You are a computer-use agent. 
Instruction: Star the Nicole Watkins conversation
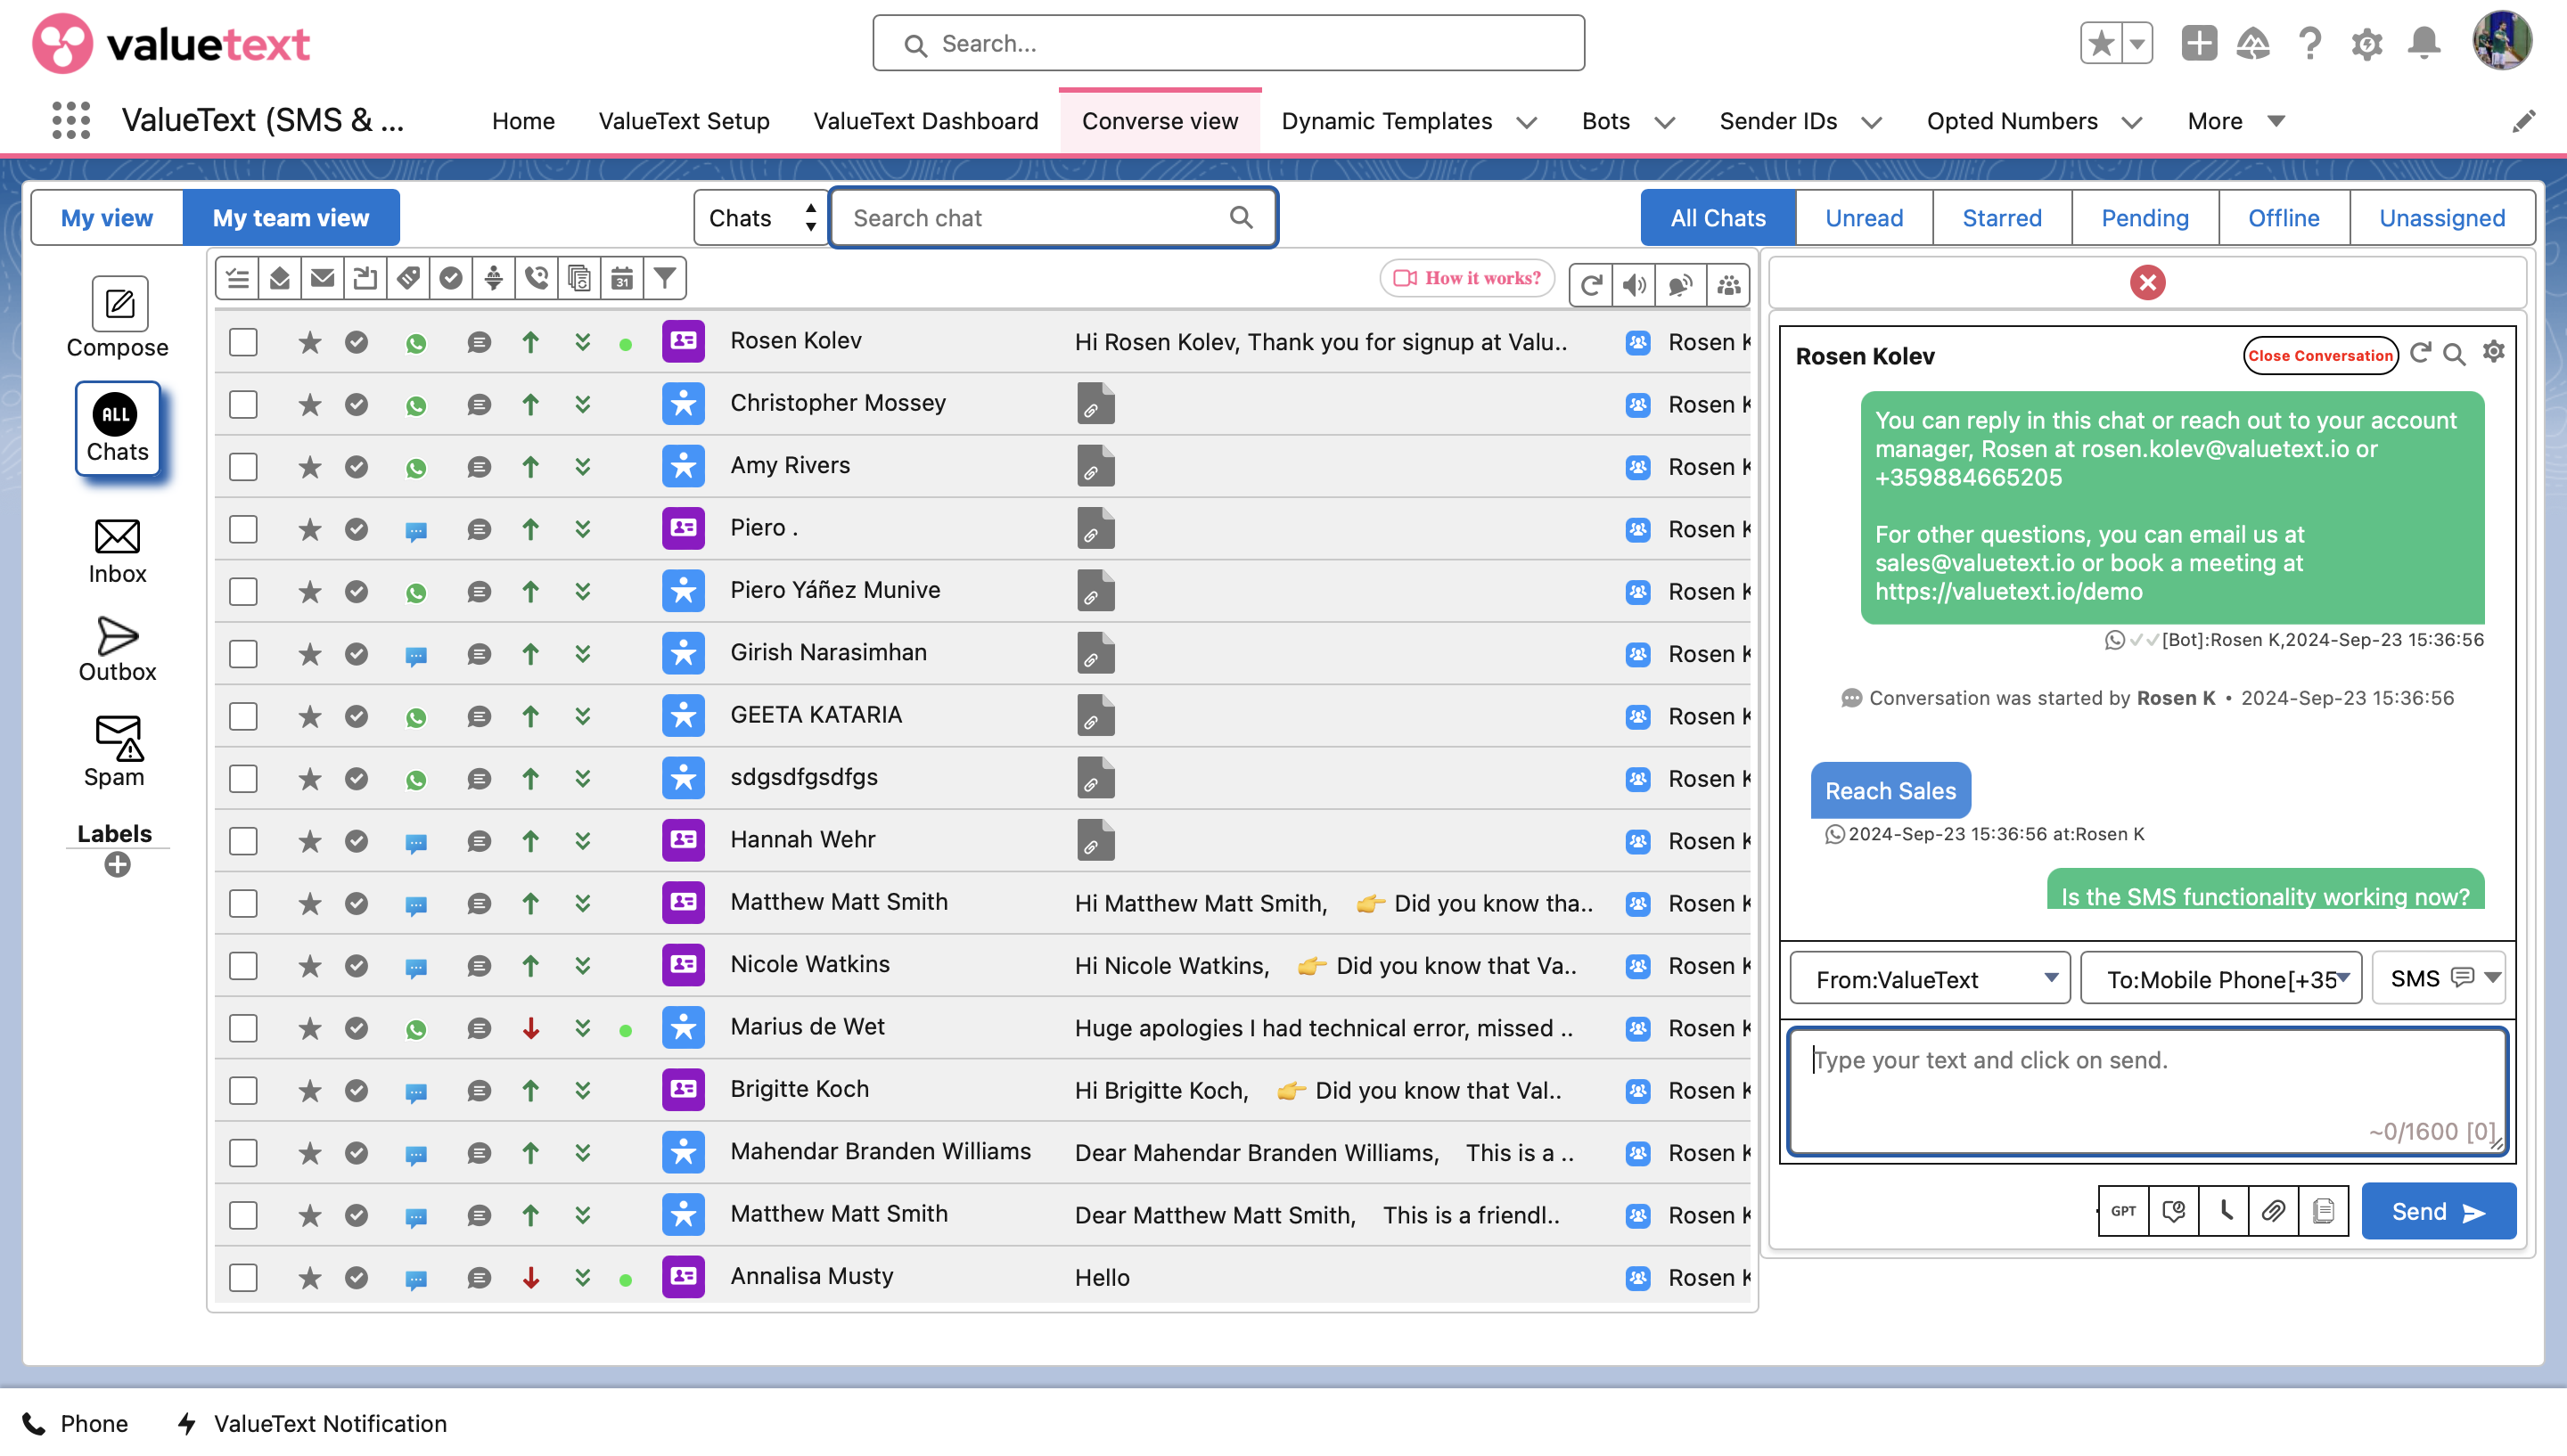click(310, 965)
